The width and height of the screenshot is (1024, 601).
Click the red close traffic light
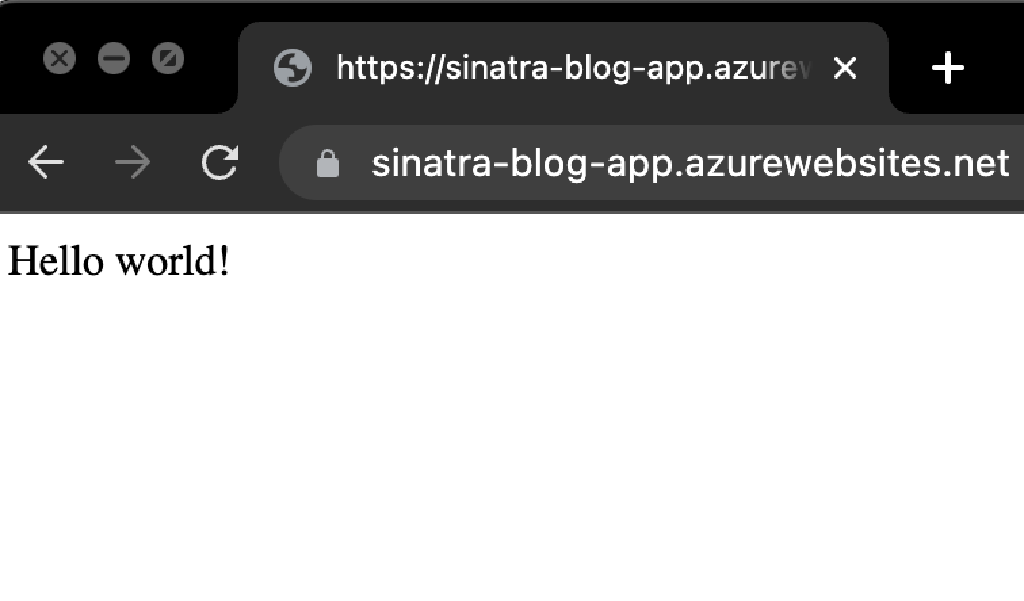[60, 58]
